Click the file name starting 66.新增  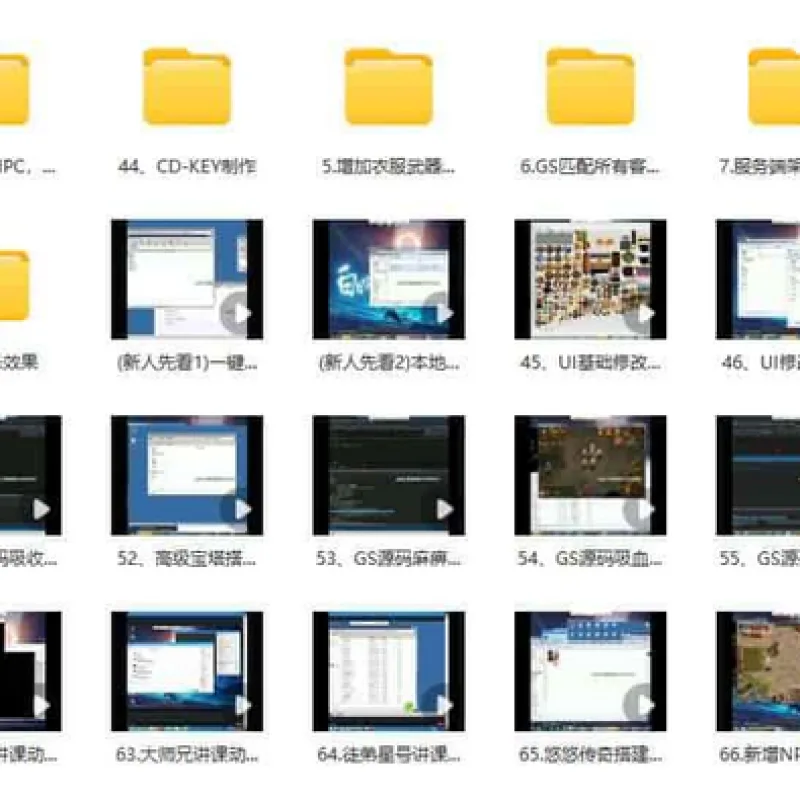coord(760,755)
